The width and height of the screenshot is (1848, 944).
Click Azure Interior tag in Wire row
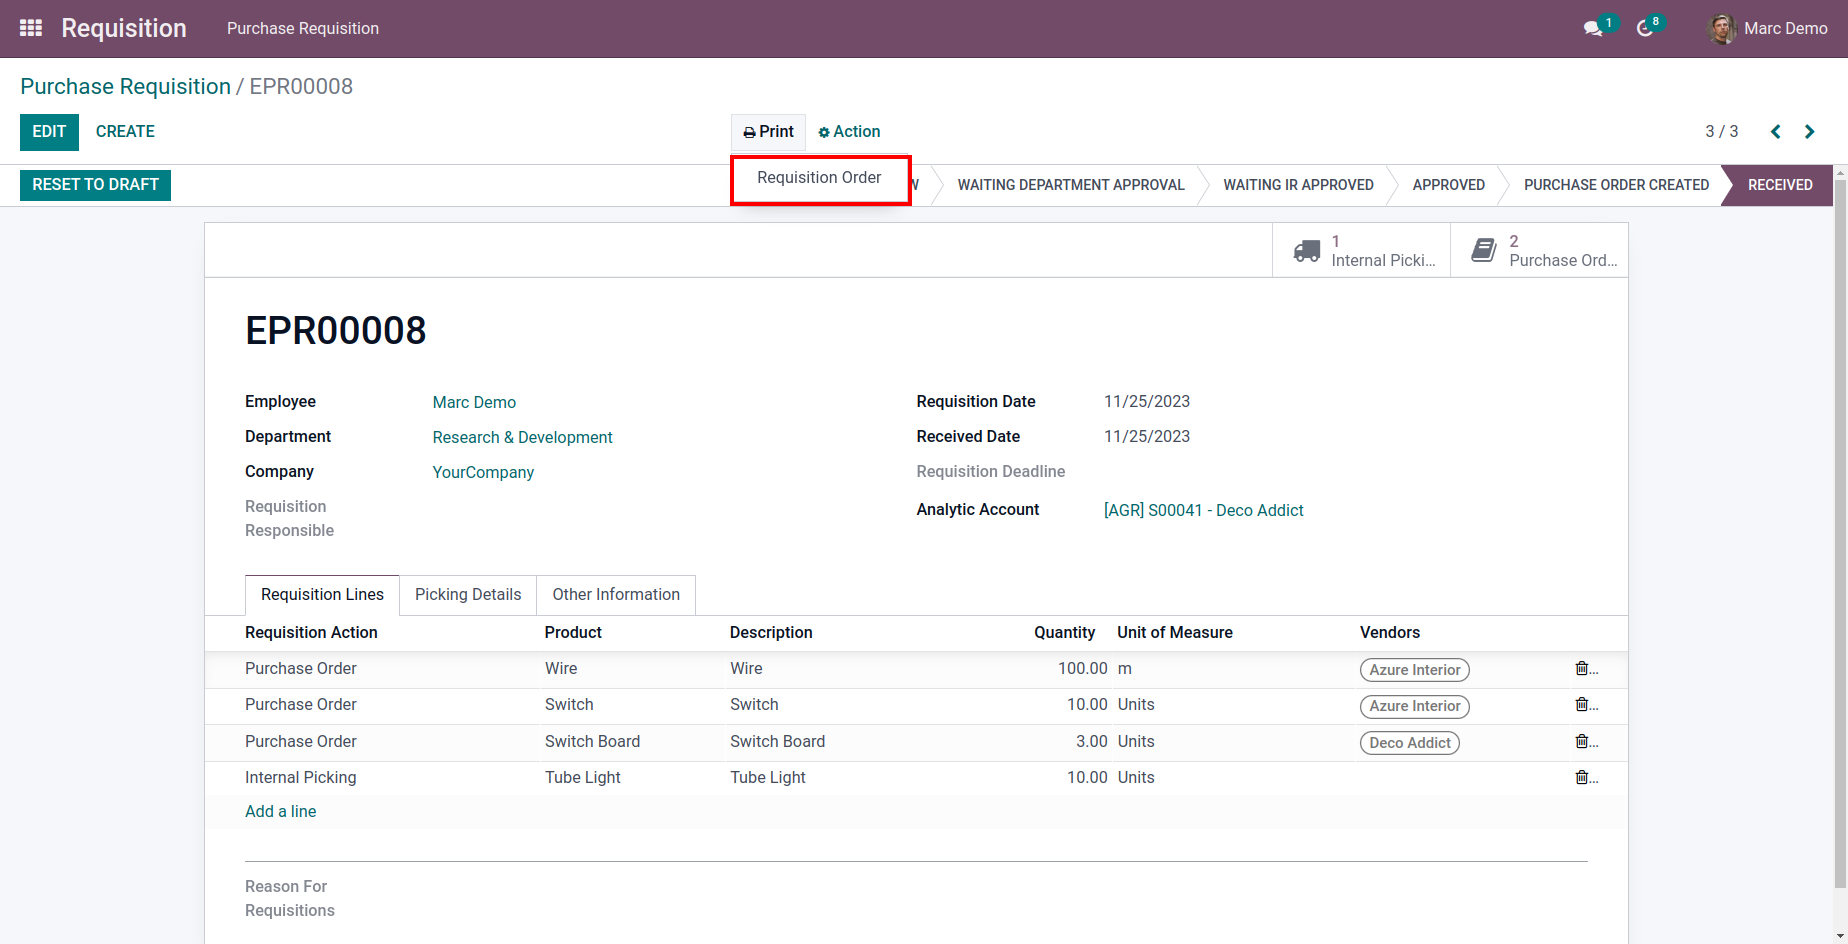pos(1415,670)
